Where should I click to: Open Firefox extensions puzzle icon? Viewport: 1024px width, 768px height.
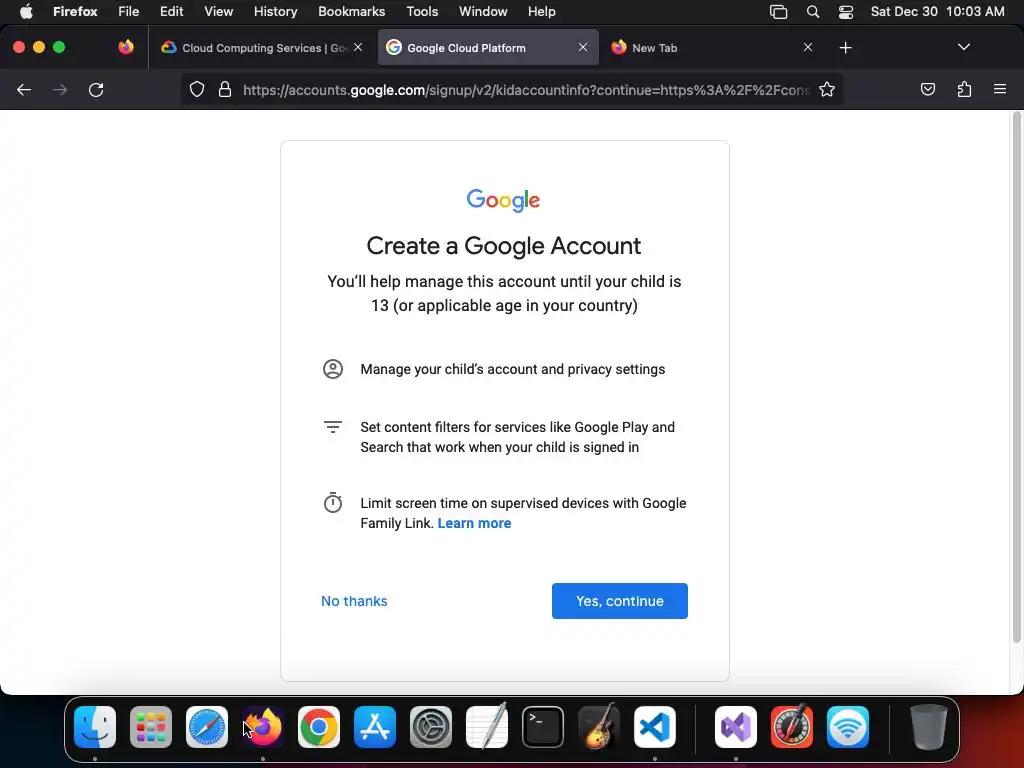point(964,89)
